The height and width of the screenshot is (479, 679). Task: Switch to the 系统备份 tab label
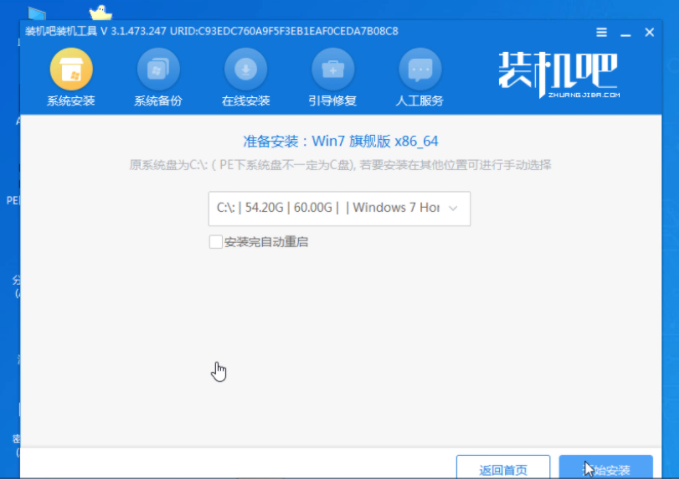[x=158, y=101]
